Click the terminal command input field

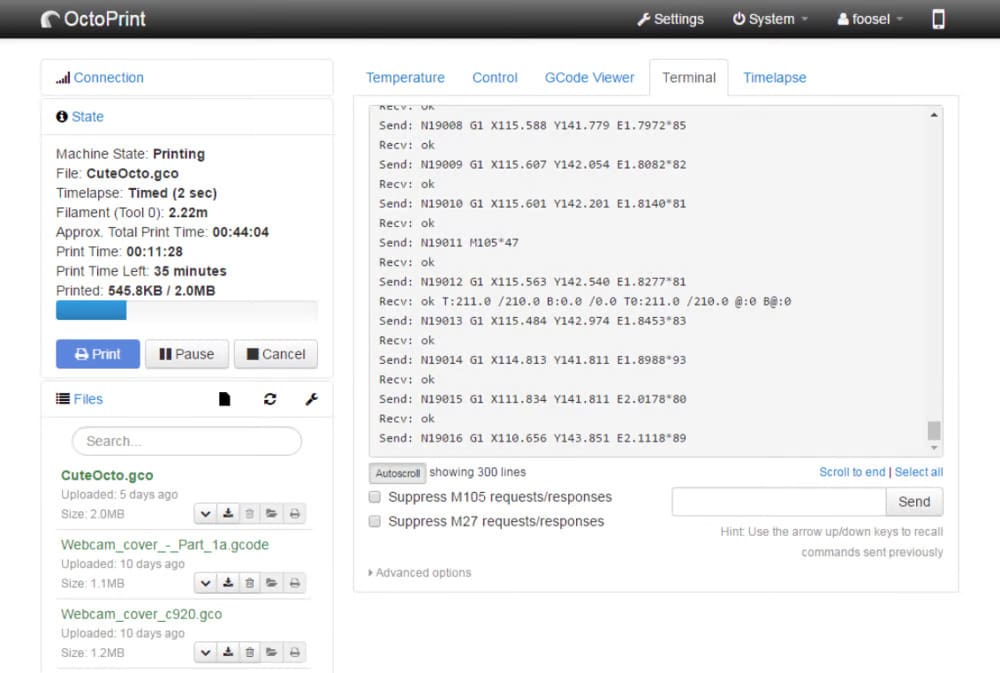[x=779, y=502]
